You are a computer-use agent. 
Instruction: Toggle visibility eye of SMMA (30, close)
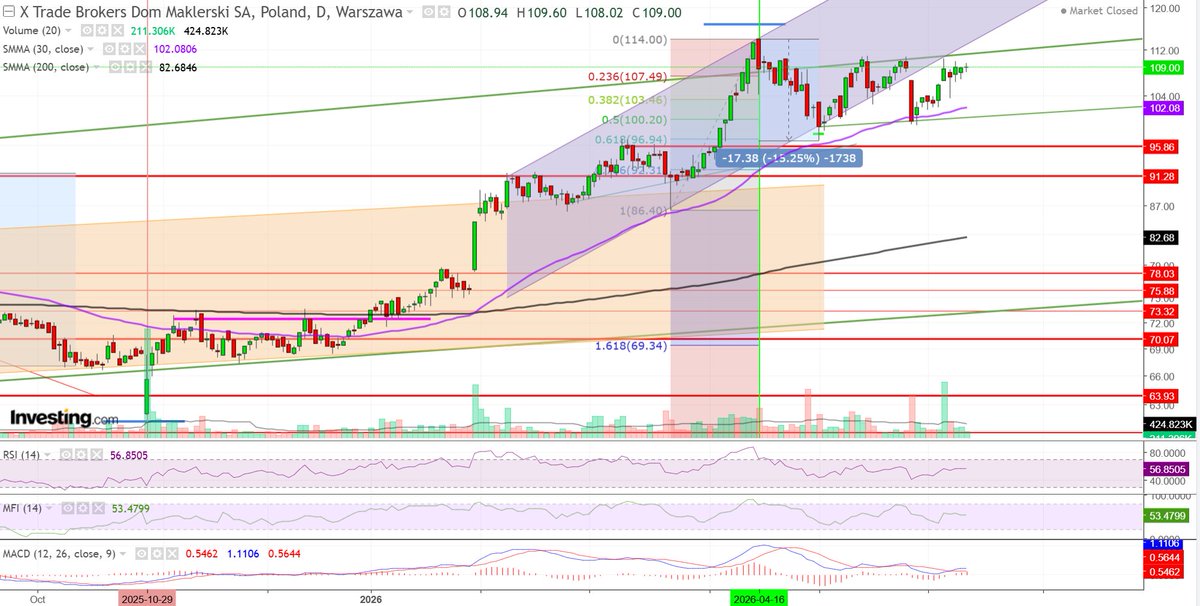pos(111,48)
